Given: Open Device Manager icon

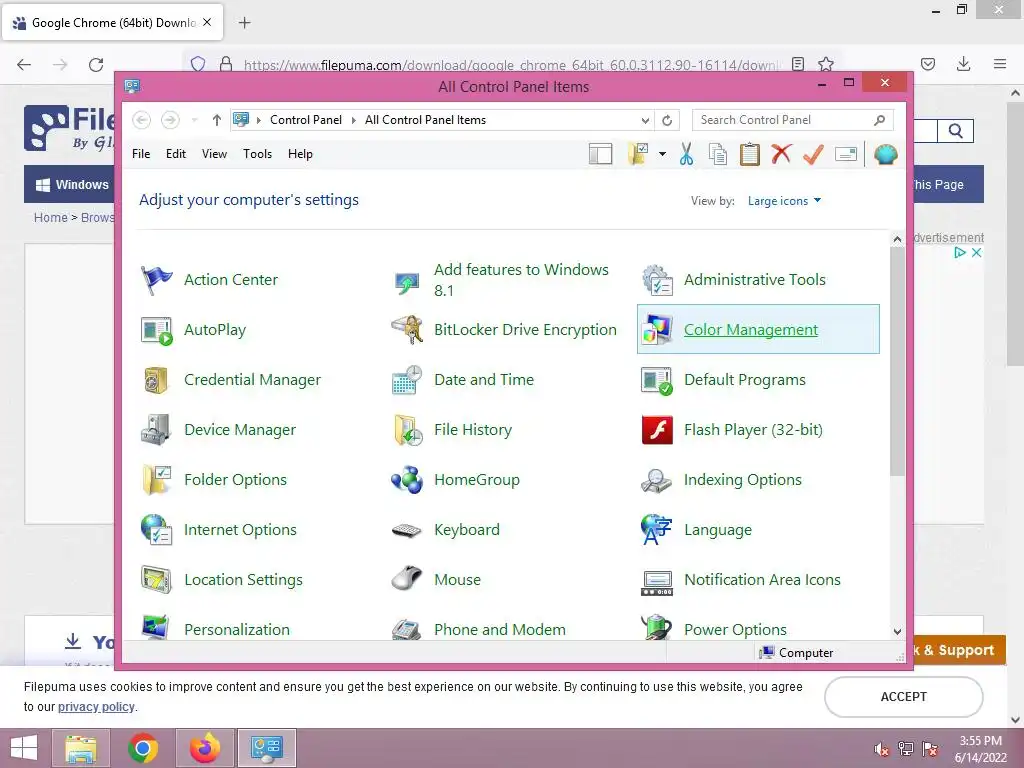Looking at the screenshot, I should [156, 430].
